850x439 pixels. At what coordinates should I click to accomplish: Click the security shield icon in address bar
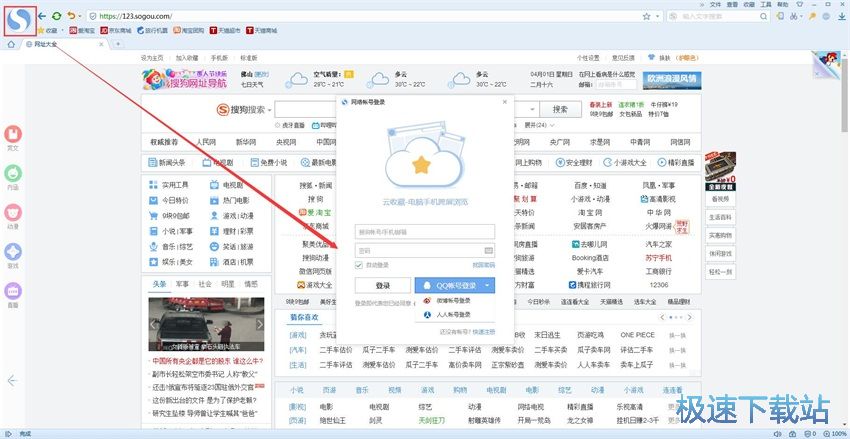pyautogui.click(x=93, y=17)
